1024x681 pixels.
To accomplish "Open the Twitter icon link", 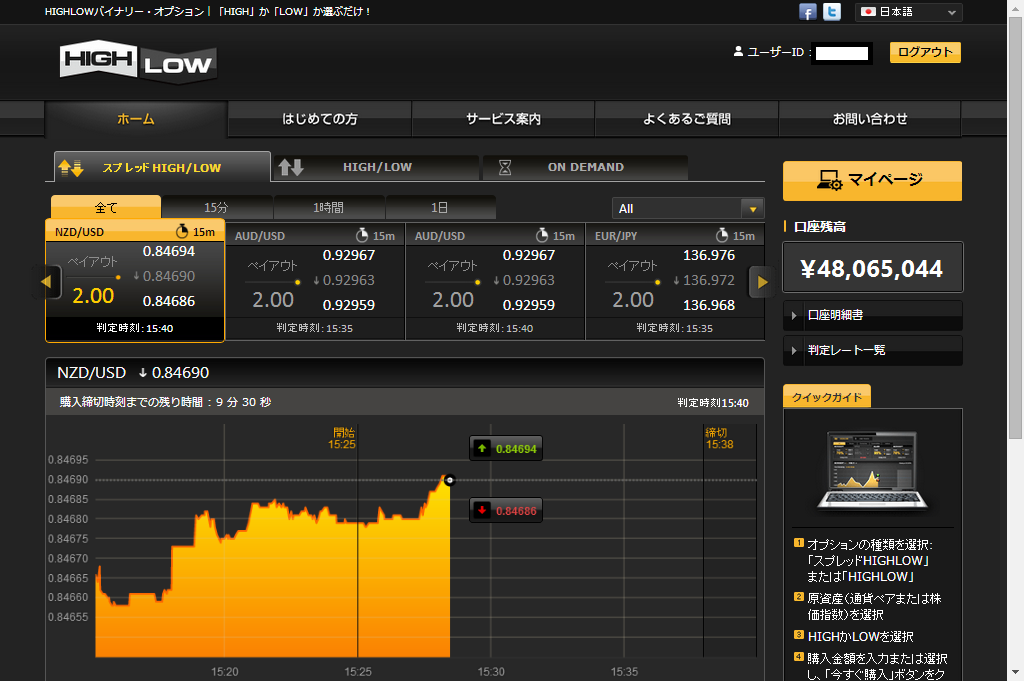I will pyautogui.click(x=831, y=12).
